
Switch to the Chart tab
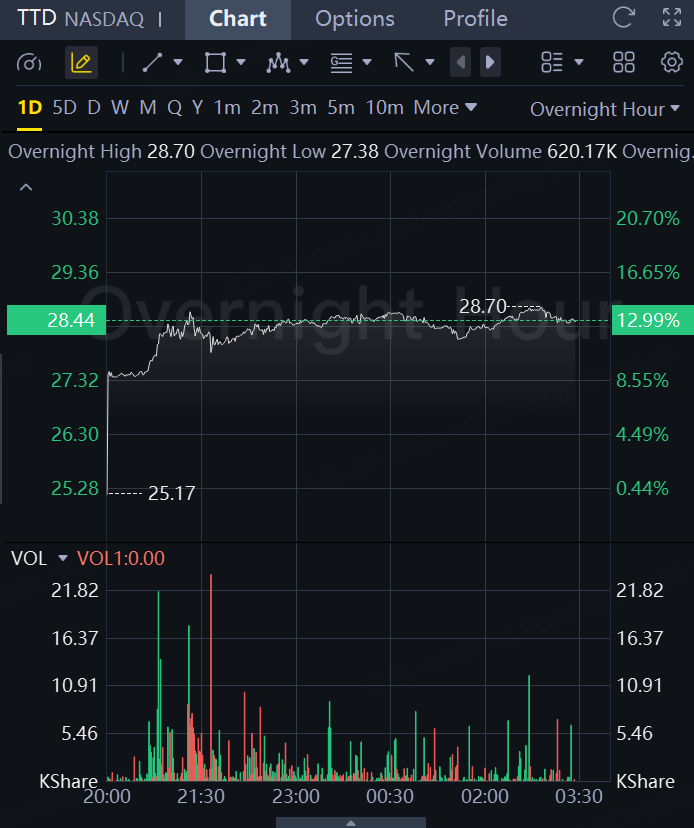point(238,20)
